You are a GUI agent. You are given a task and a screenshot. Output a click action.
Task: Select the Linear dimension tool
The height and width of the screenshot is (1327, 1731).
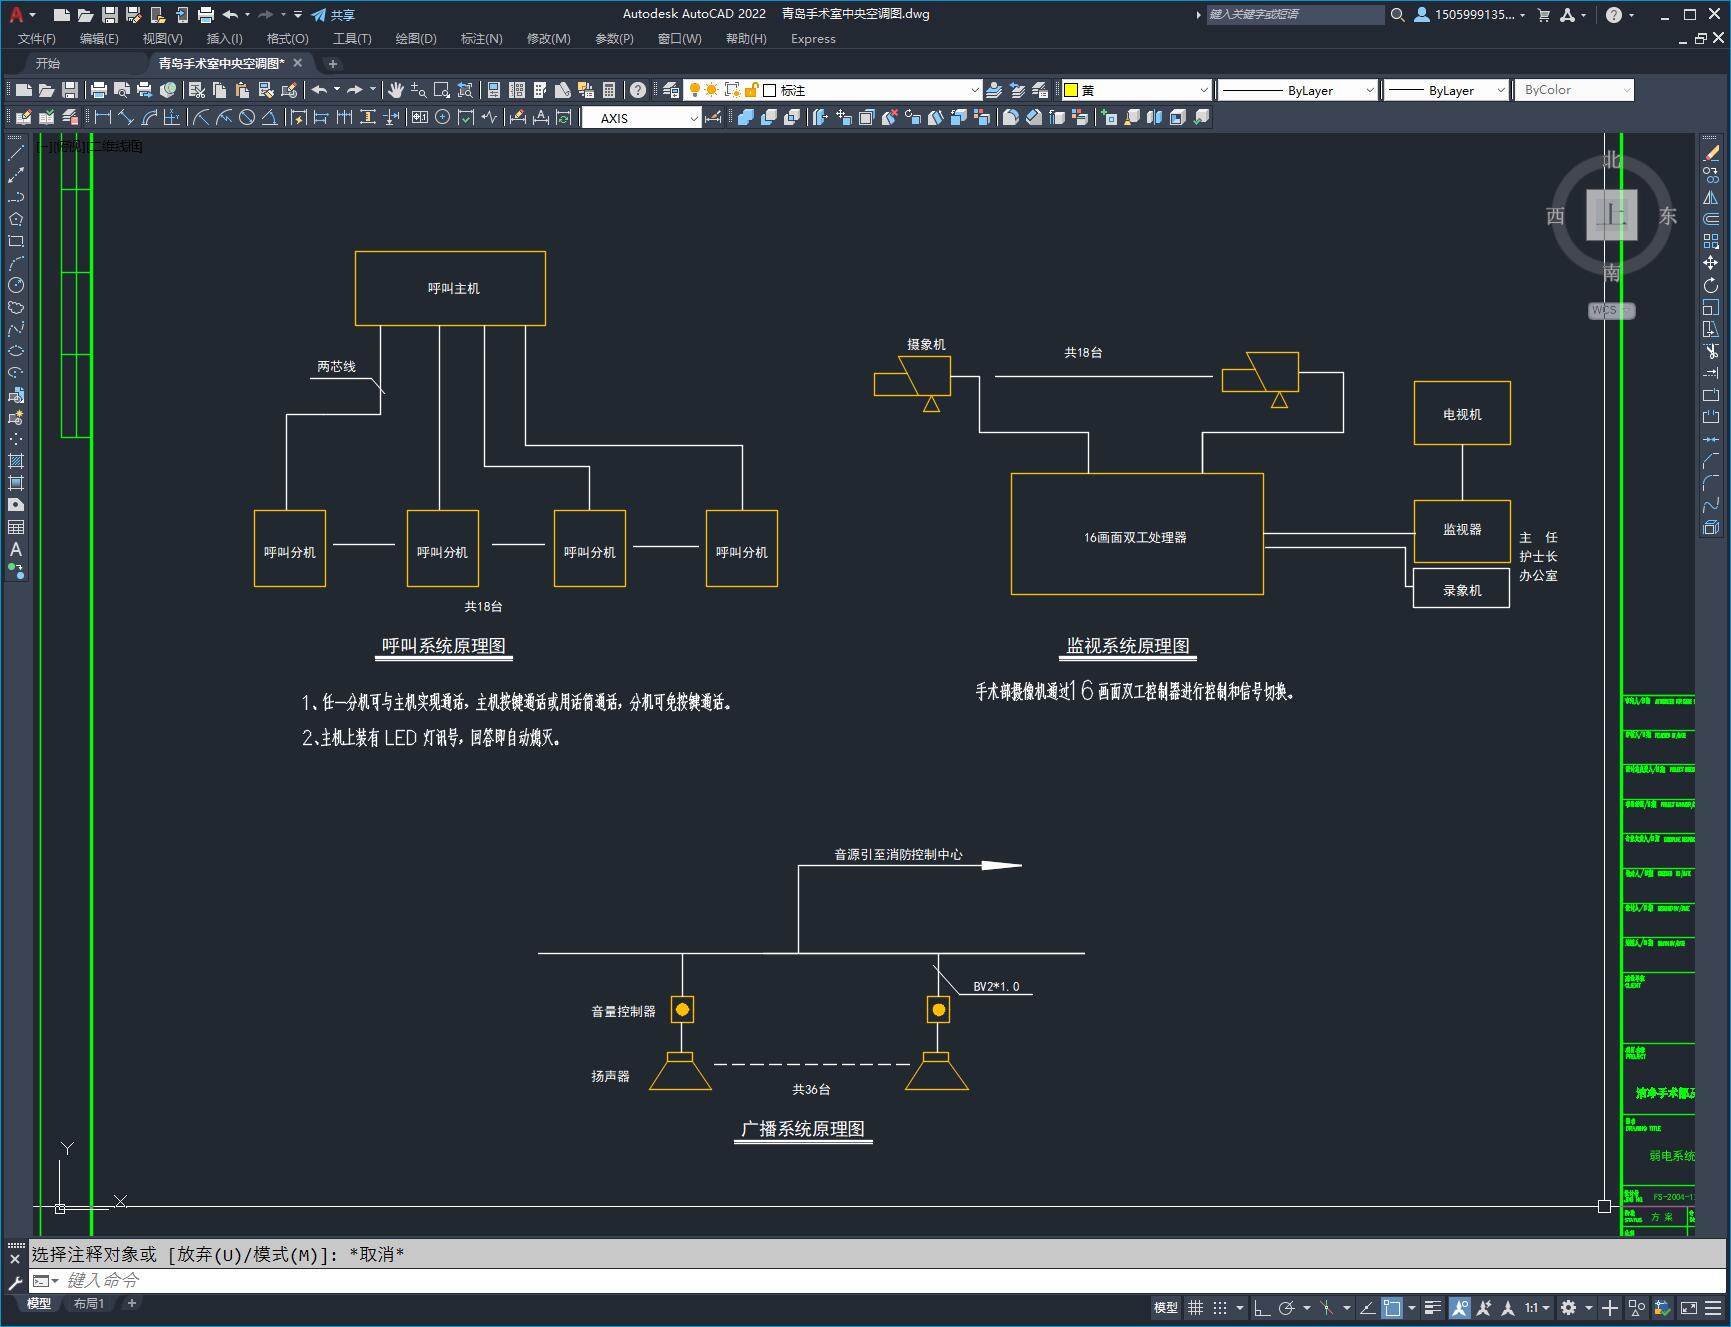103,117
